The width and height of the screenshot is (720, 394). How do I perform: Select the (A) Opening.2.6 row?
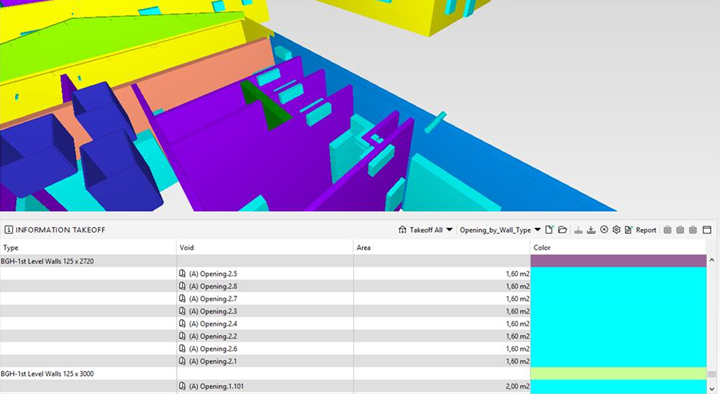click(x=353, y=349)
